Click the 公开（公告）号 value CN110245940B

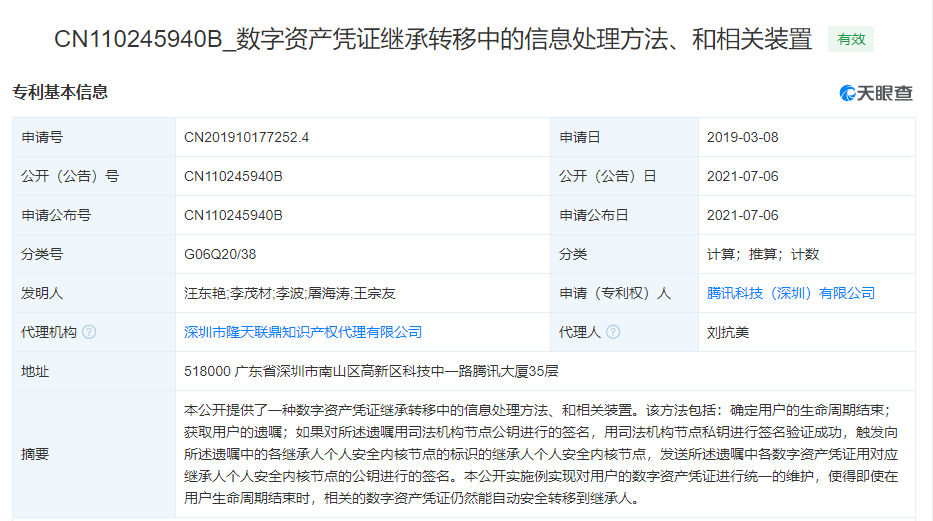(233, 177)
